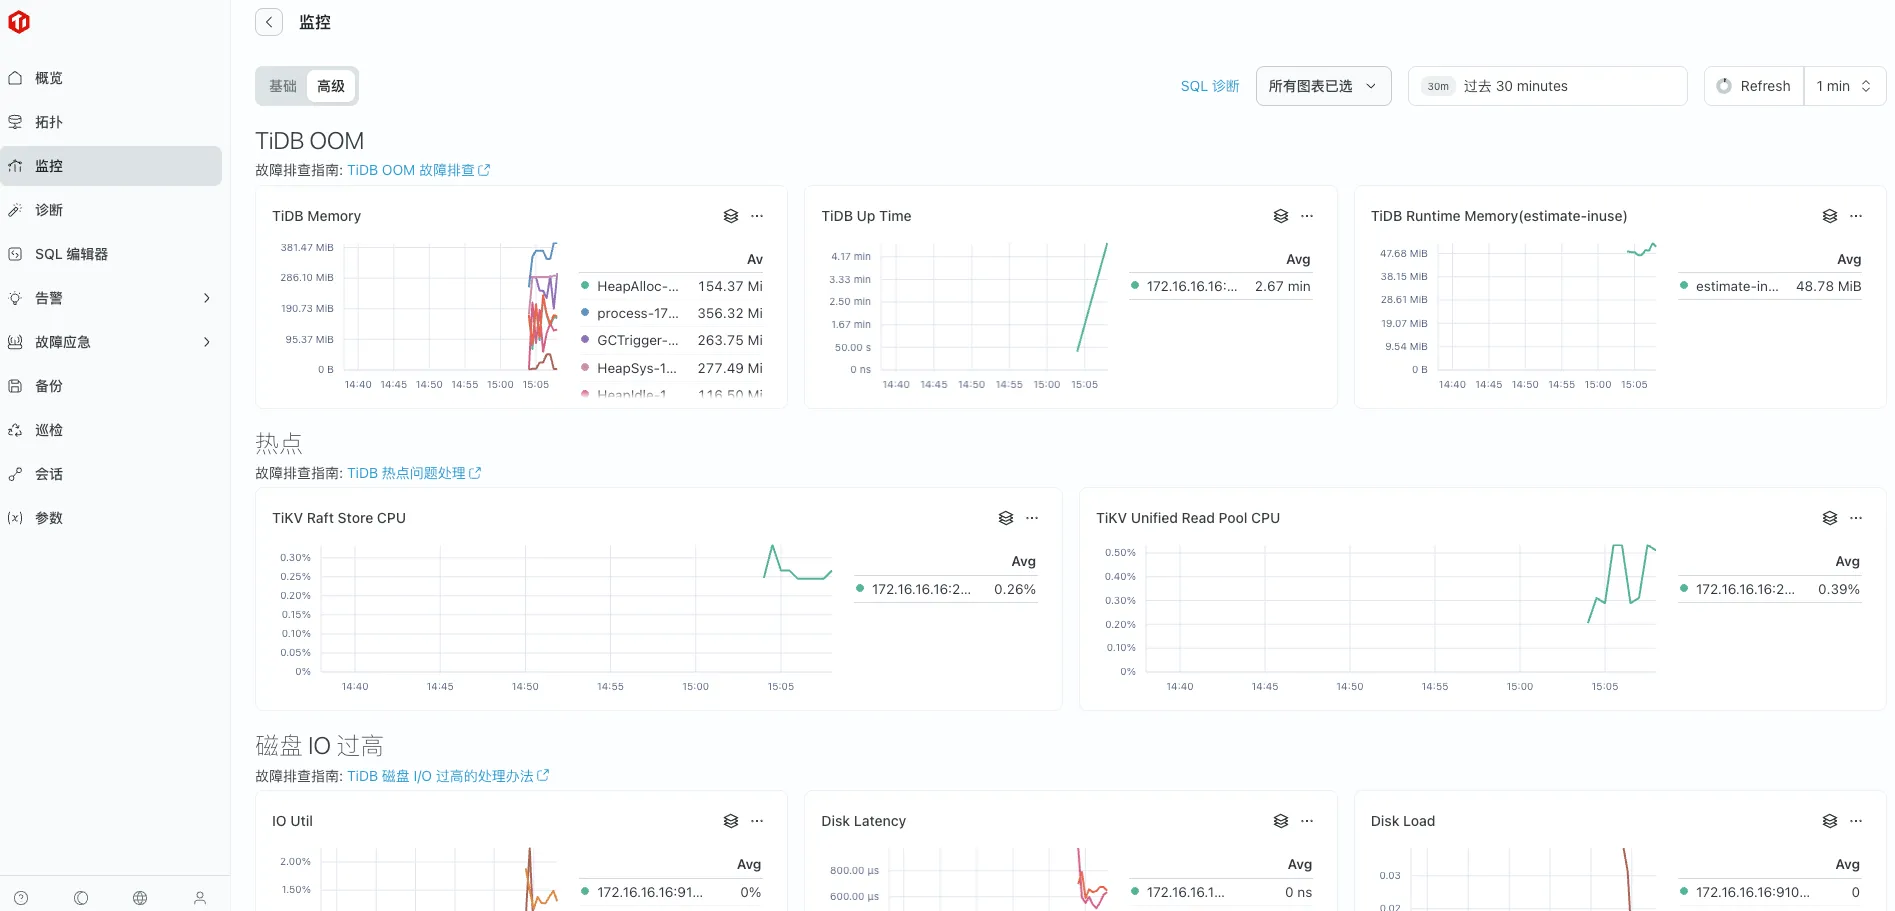Open the 备份 backup page

click(x=48, y=386)
